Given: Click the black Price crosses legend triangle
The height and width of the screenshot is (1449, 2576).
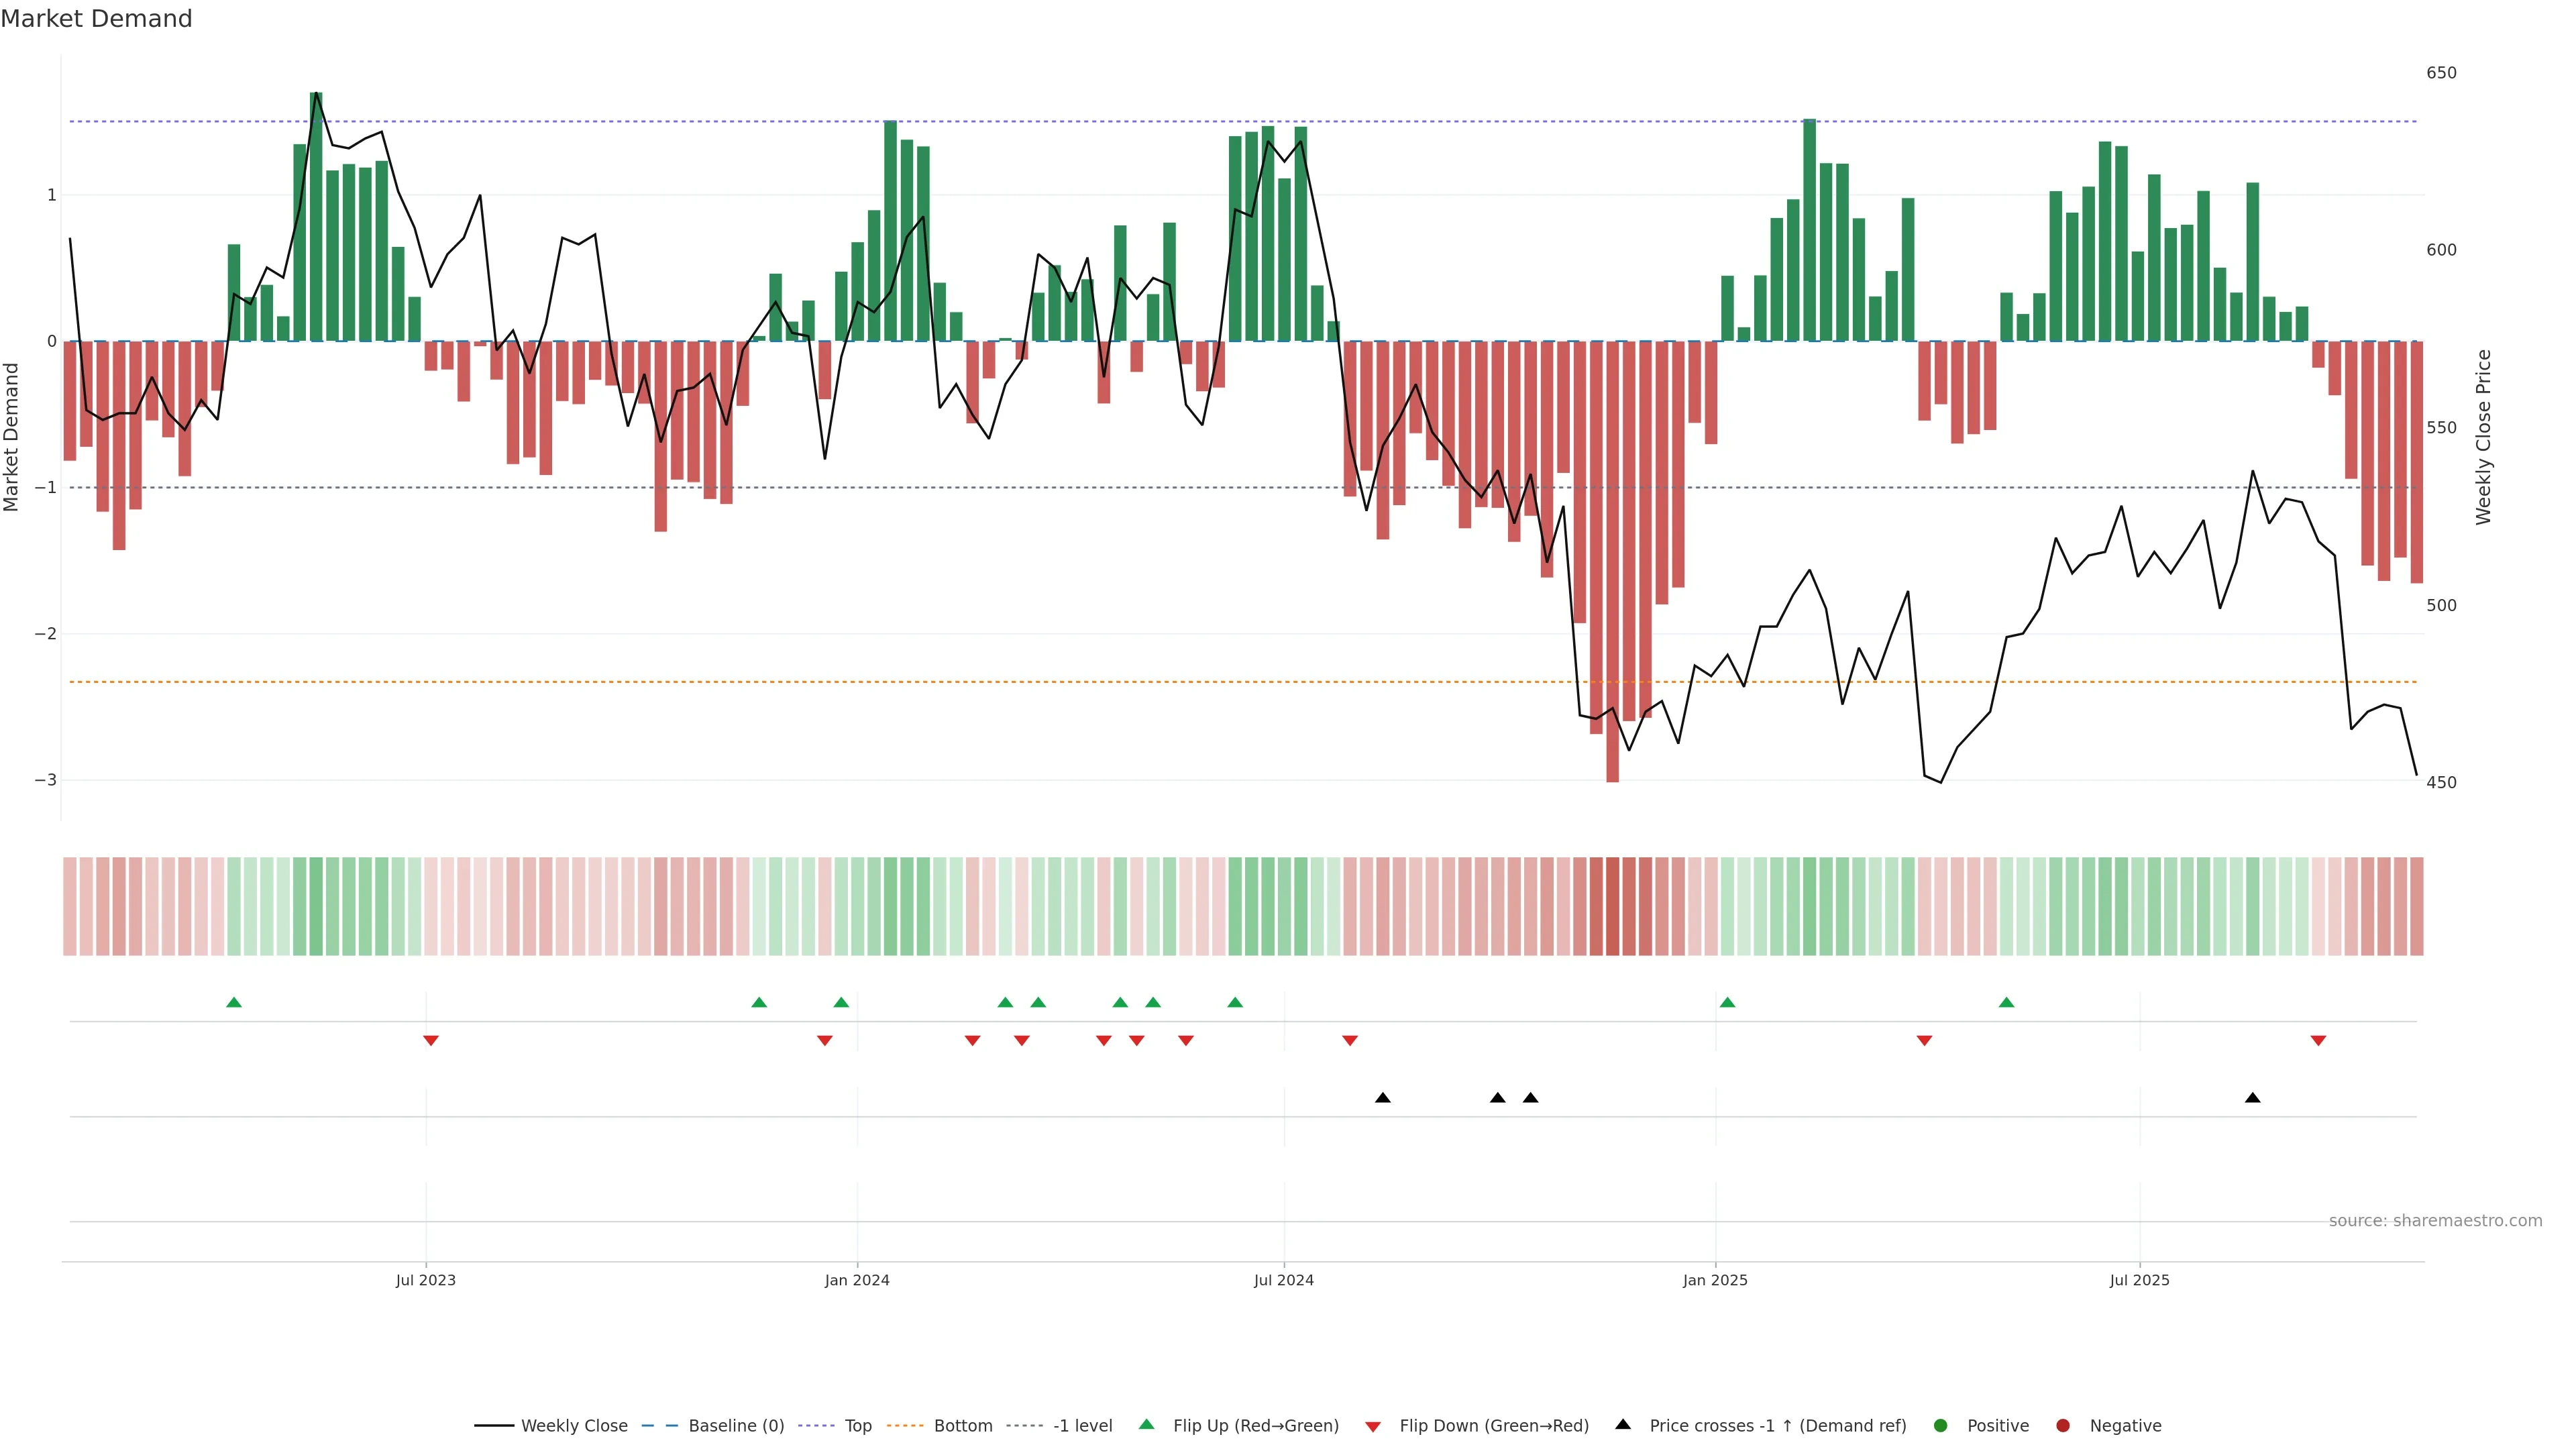Looking at the screenshot, I should 1623,1424.
